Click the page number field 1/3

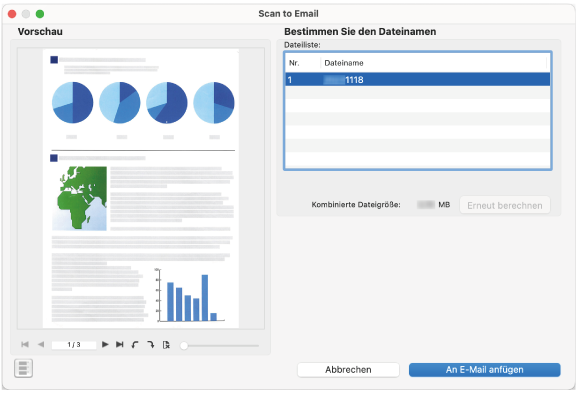click(74, 345)
